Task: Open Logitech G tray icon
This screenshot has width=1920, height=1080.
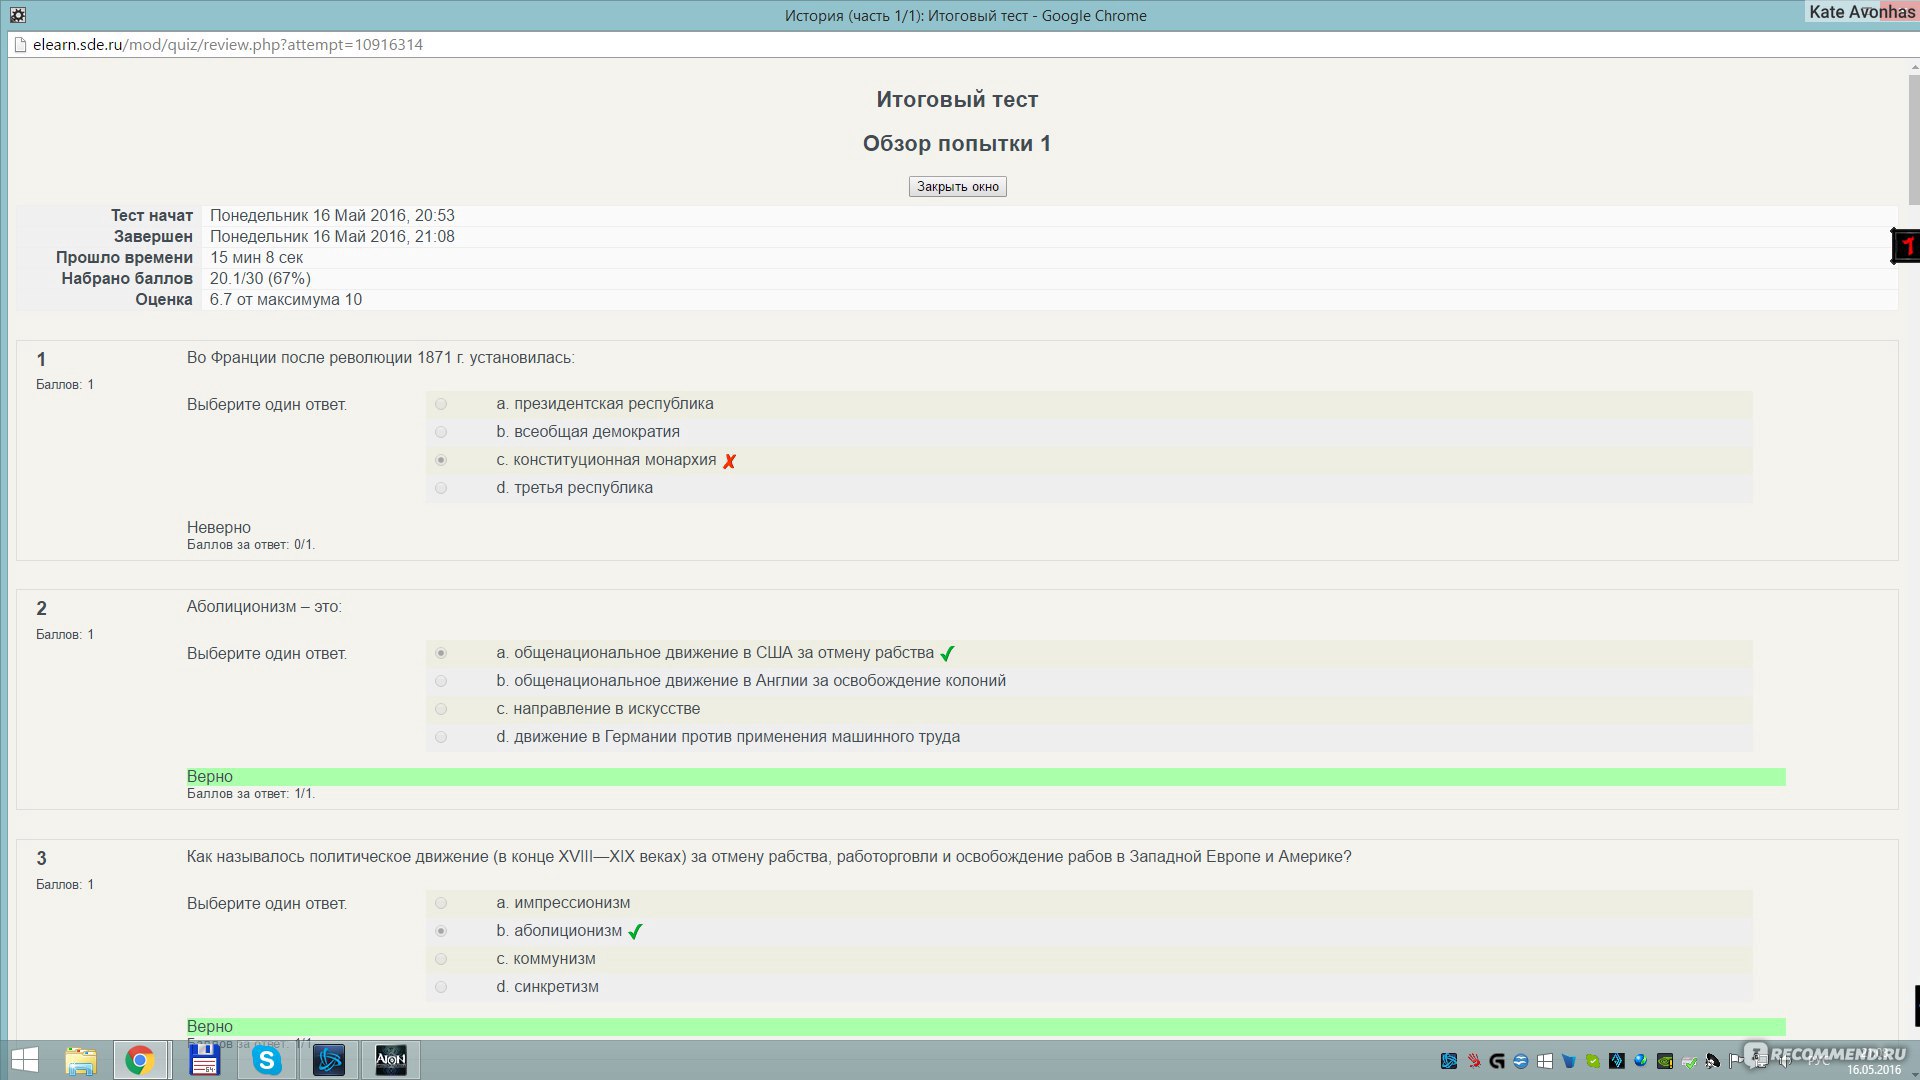Action: coord(1497,1061)
